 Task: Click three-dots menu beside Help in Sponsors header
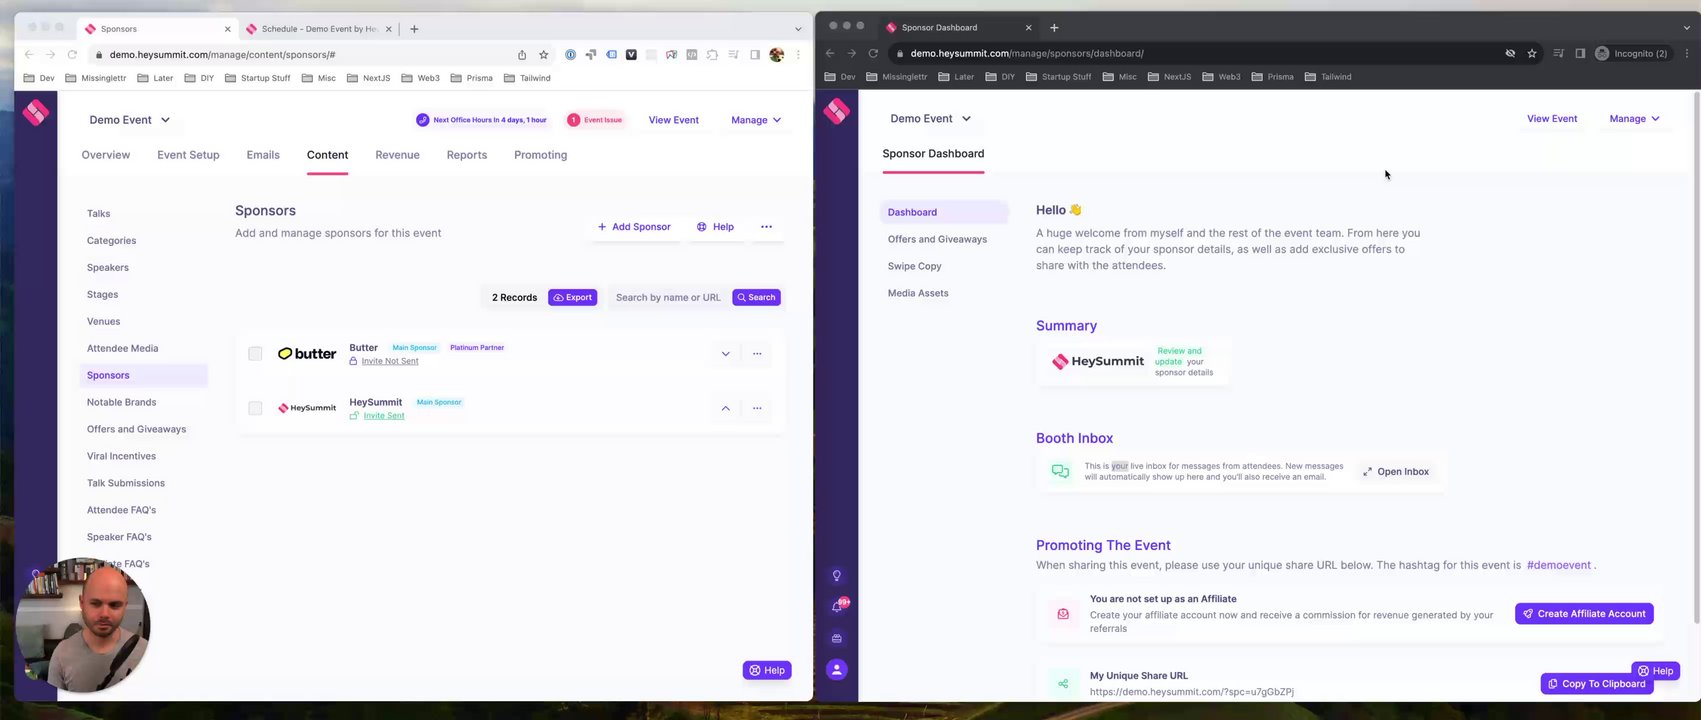(766, 227)
